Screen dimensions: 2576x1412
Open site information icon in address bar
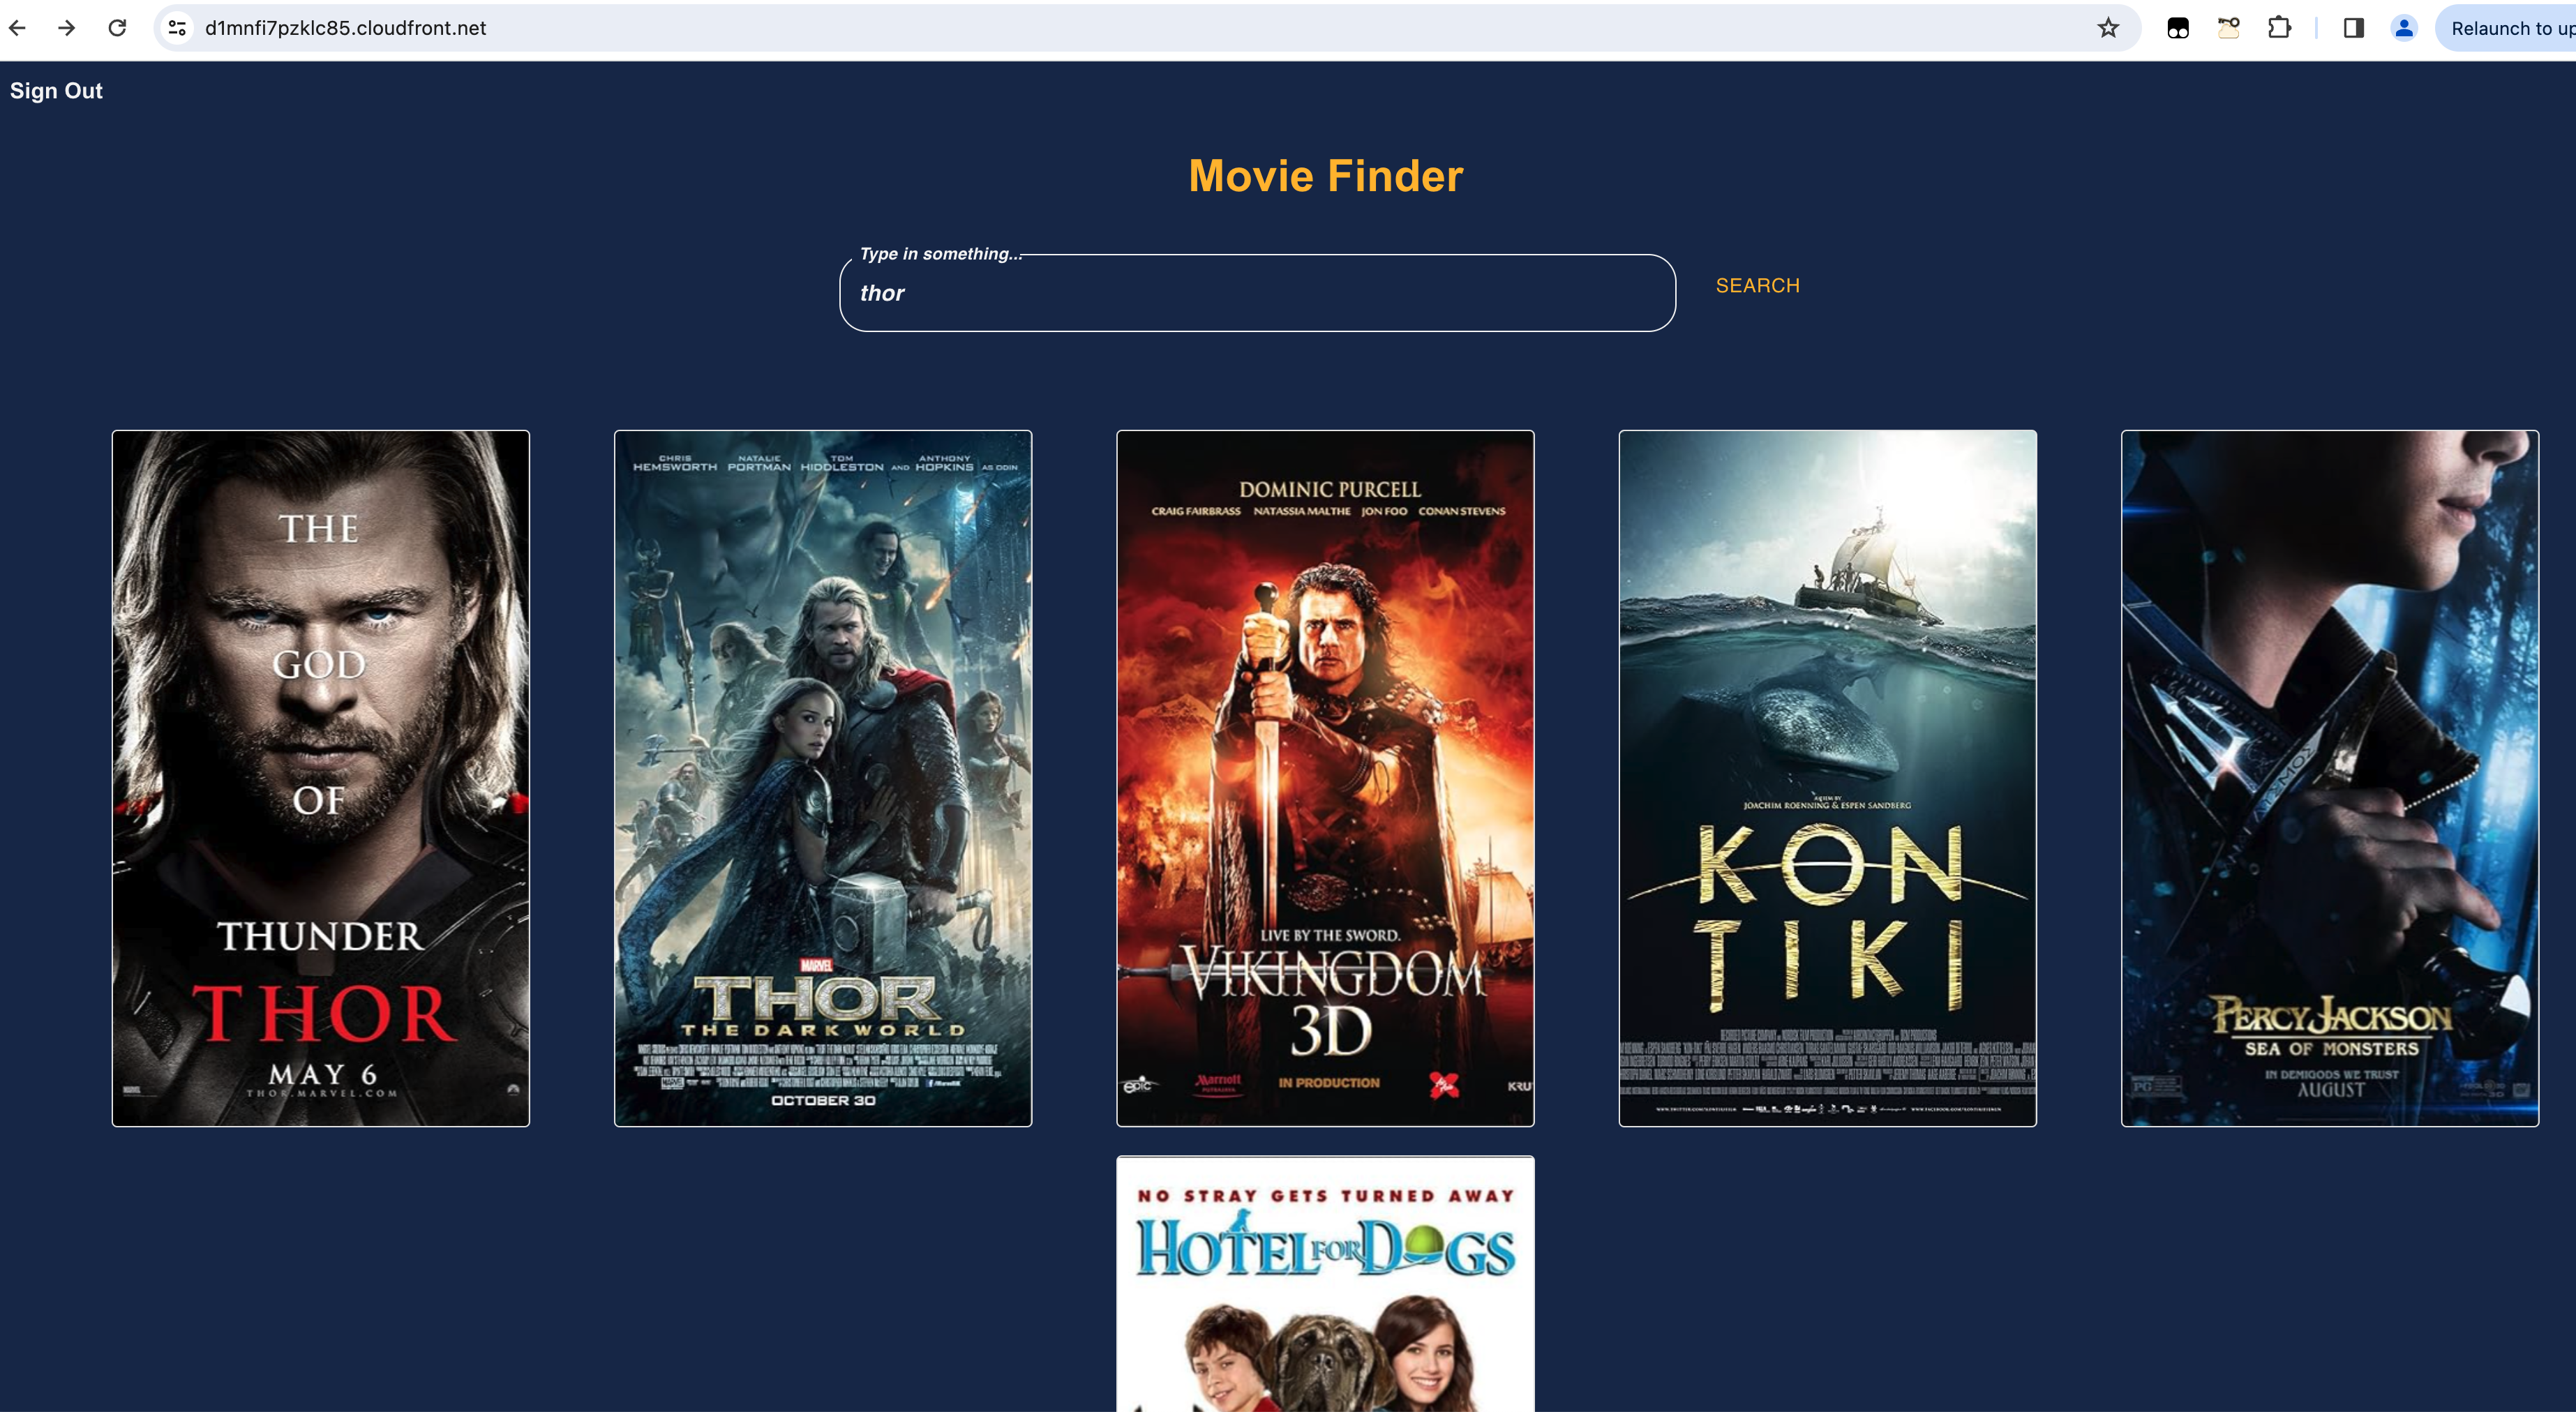pos(177,28)
